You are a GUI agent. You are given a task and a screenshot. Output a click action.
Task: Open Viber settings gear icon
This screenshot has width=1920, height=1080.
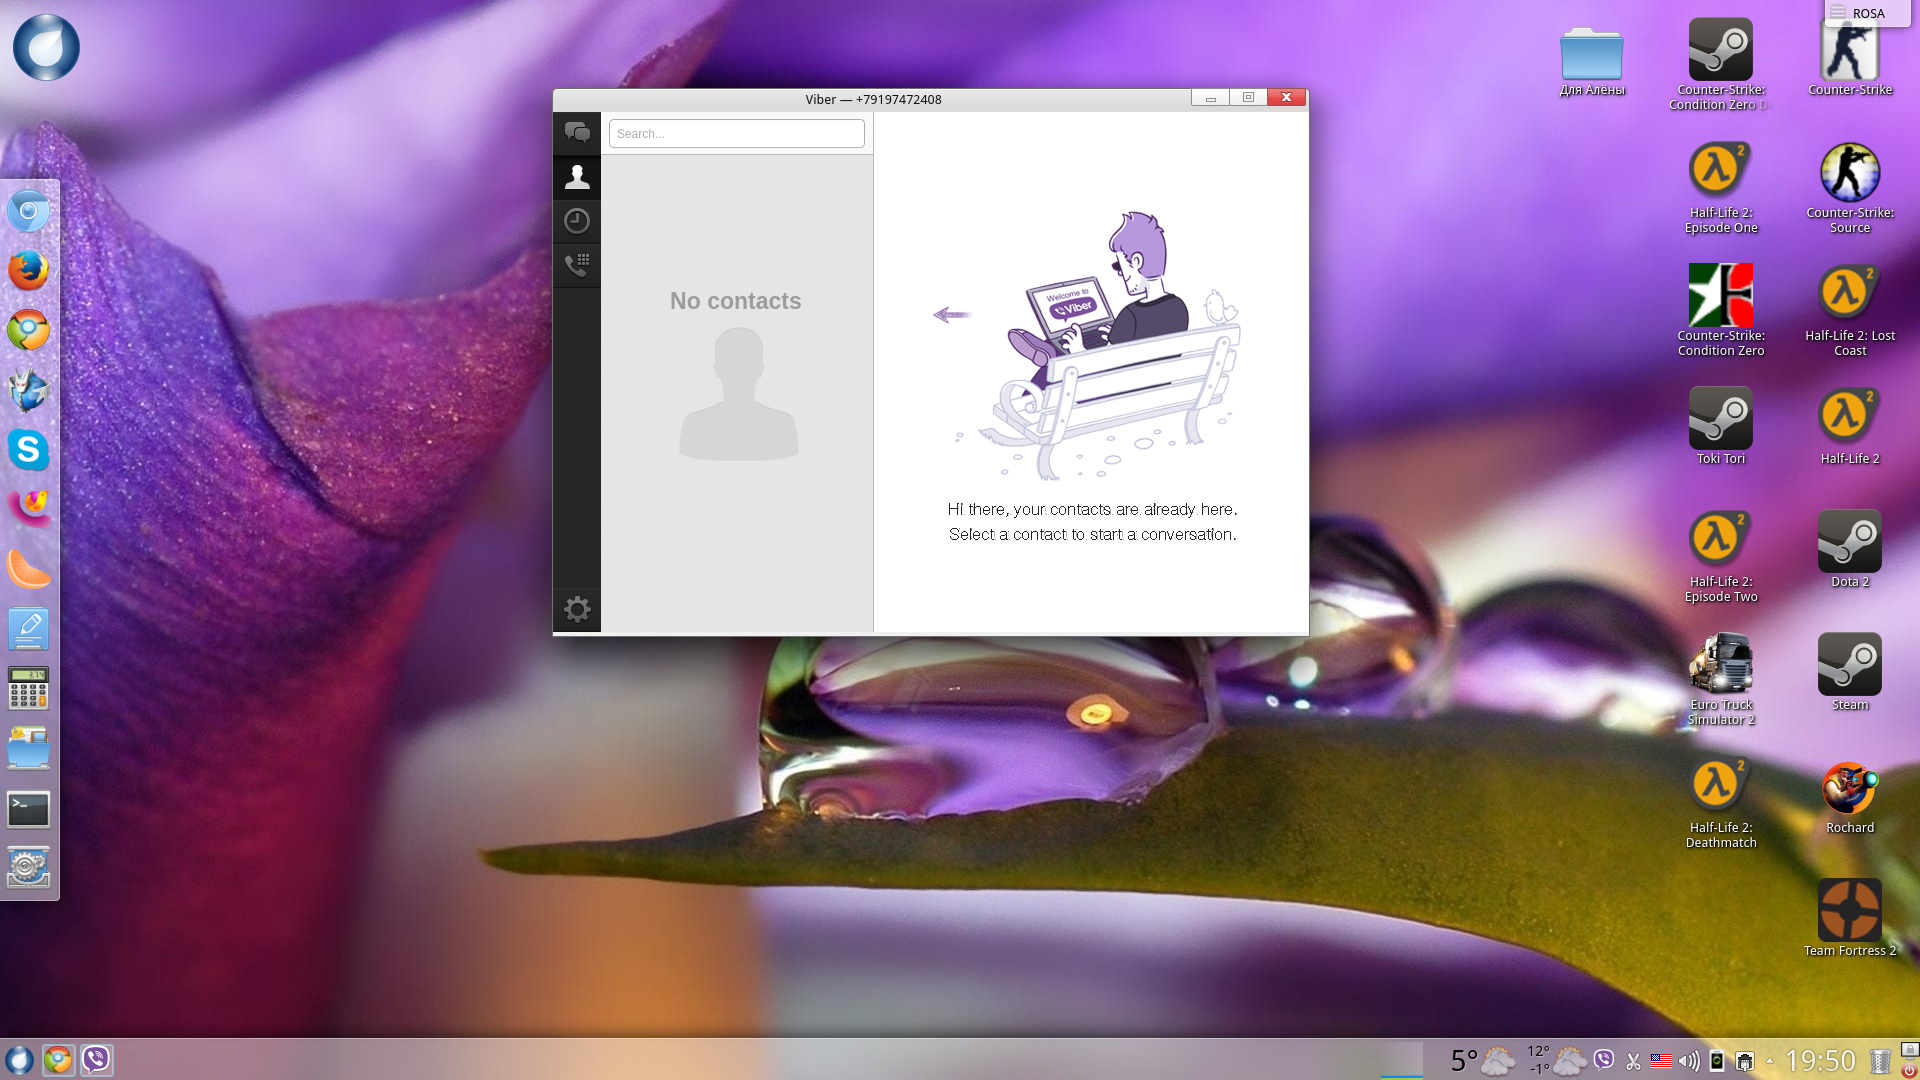pyautogui.click(x=577, y=609)
